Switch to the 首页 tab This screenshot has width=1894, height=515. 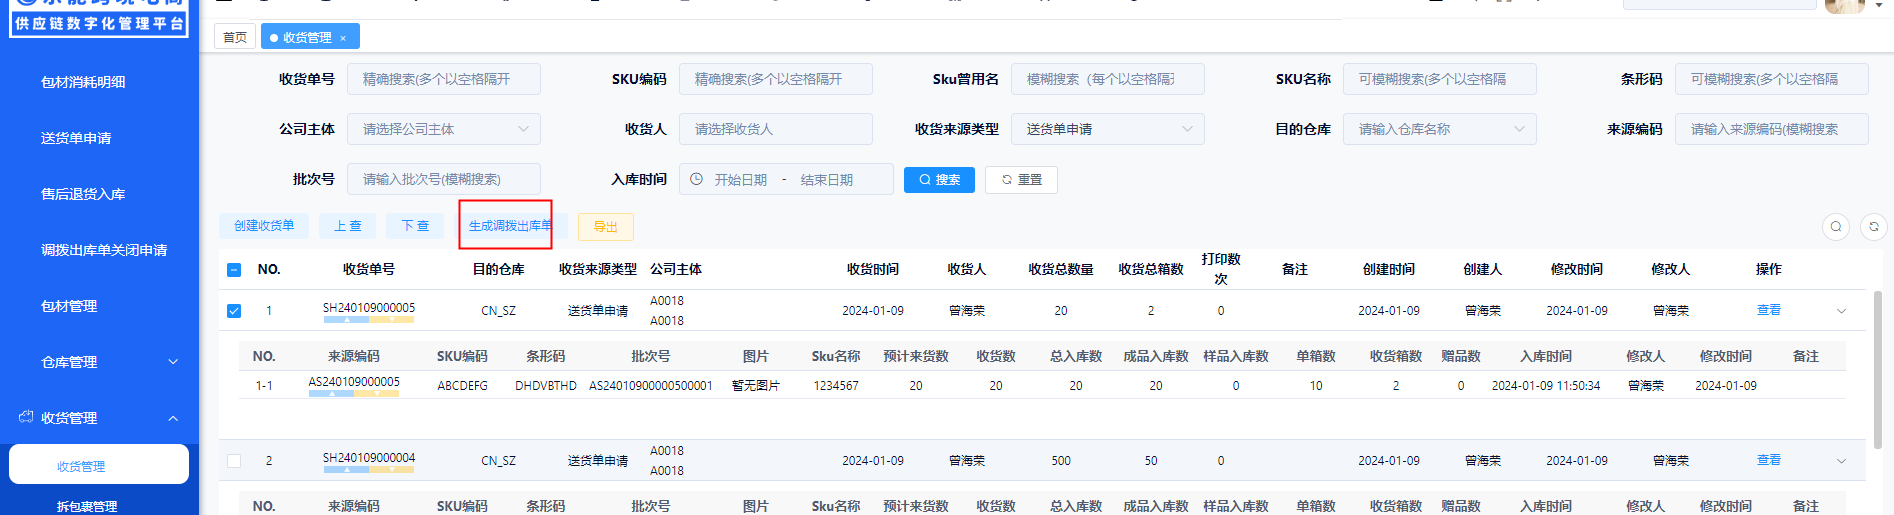[235, 37]
